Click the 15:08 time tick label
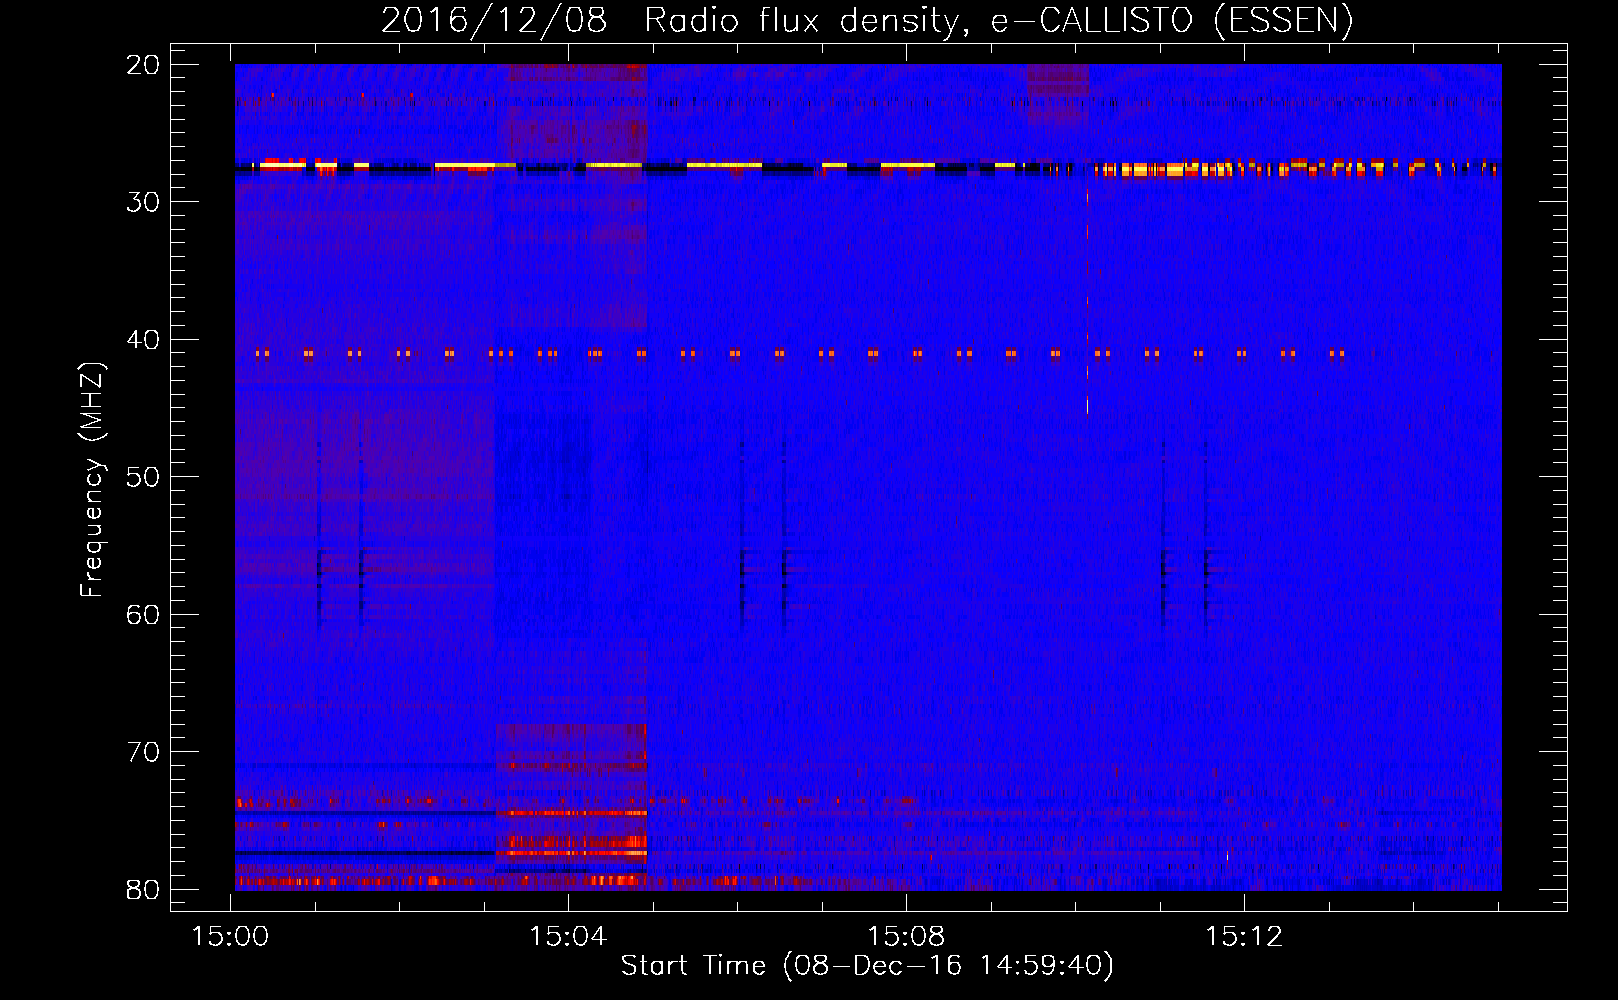This screenshot has height=1000, width=1618. 906,937
